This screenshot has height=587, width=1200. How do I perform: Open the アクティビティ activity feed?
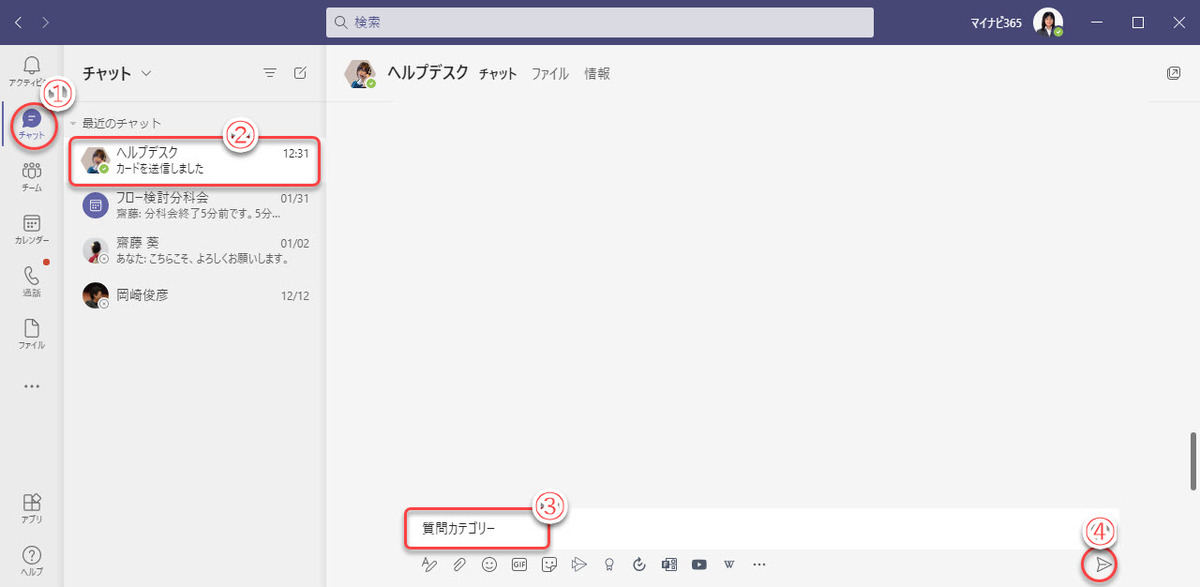pyautogui.click(x=31, y=72)
